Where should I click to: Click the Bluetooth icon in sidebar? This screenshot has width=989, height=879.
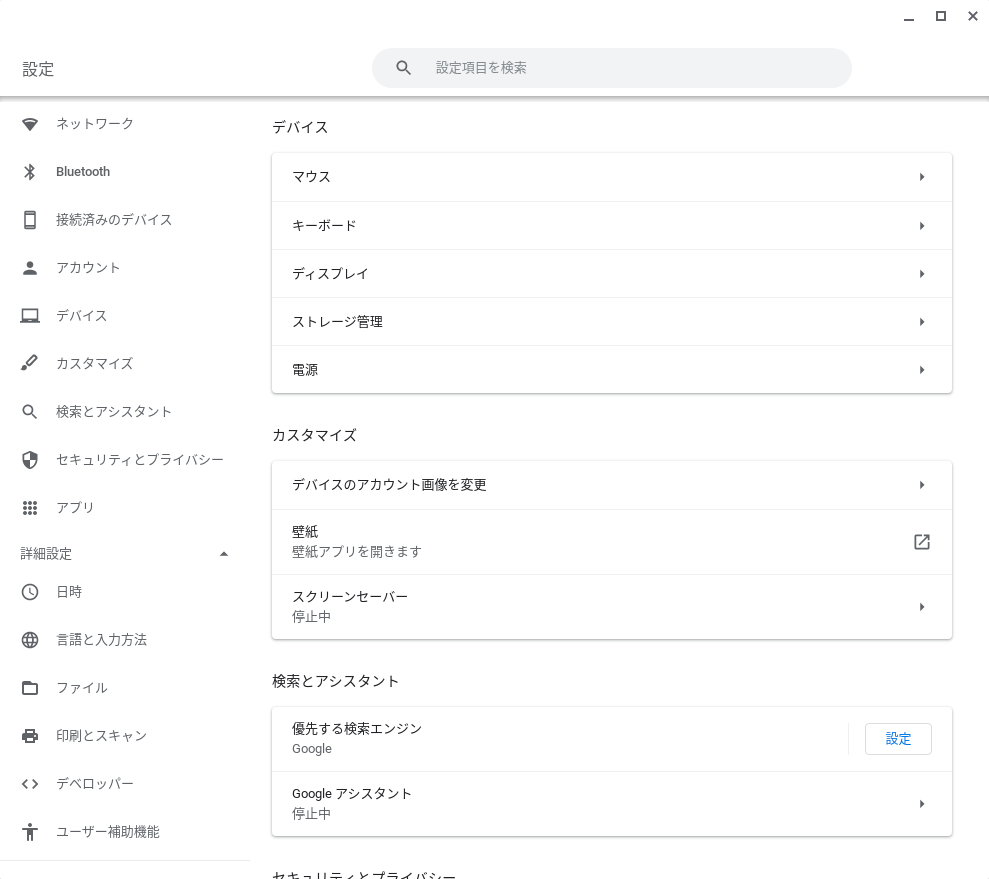pos(30,172)
